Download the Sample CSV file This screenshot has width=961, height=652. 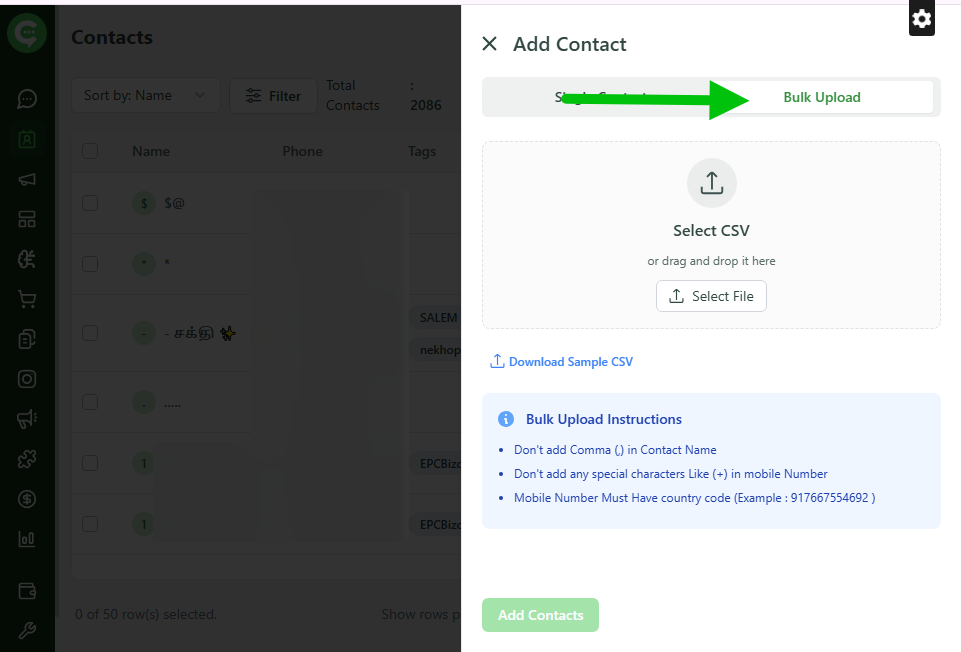pos(561,361)
